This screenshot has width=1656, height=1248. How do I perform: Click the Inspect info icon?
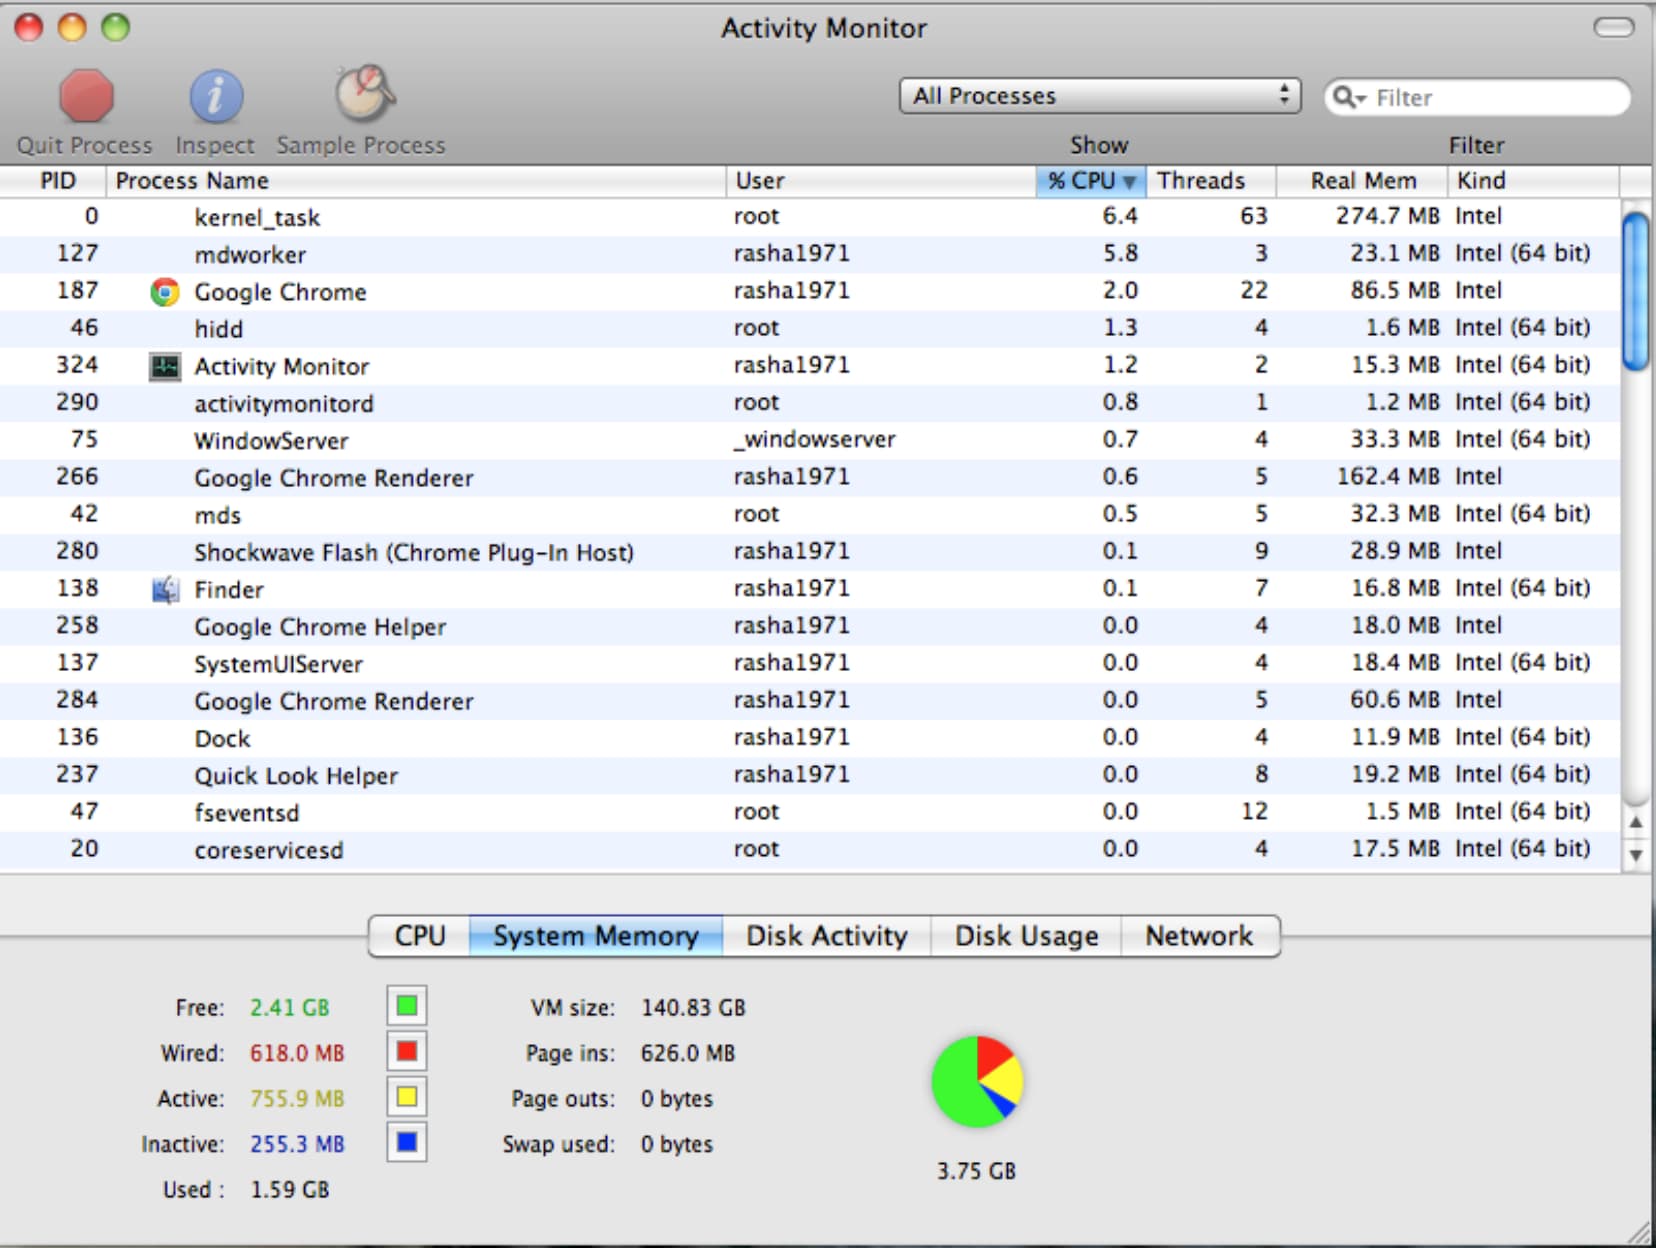[215, 96]
